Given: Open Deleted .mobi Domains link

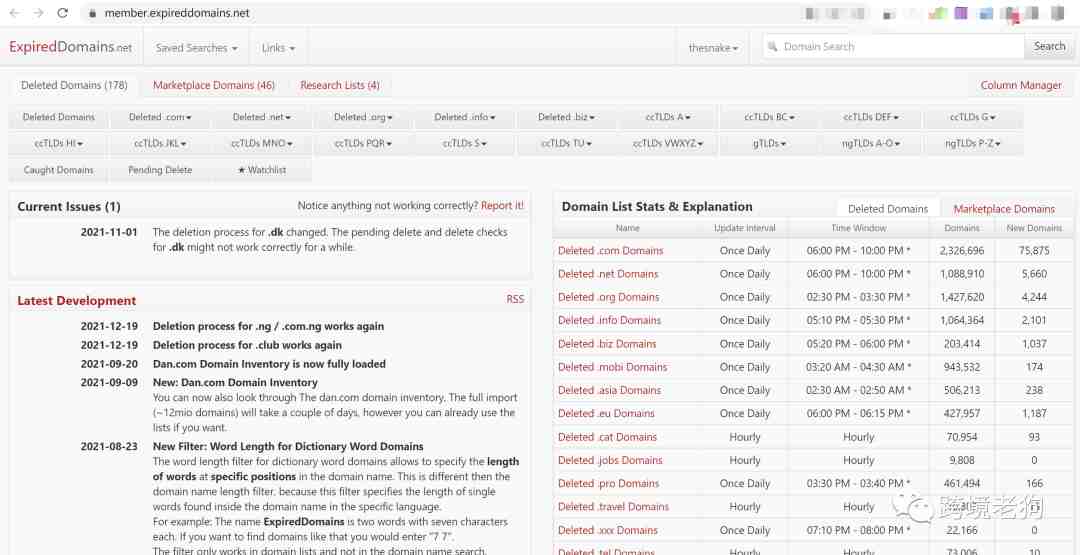Looking at the screenshot, I should point(612,367).
